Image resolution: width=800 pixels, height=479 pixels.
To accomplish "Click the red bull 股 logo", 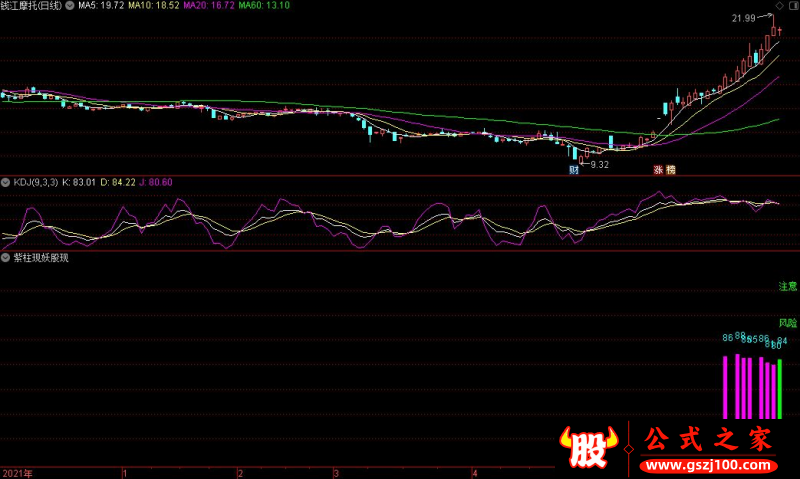I will [589, 447].
